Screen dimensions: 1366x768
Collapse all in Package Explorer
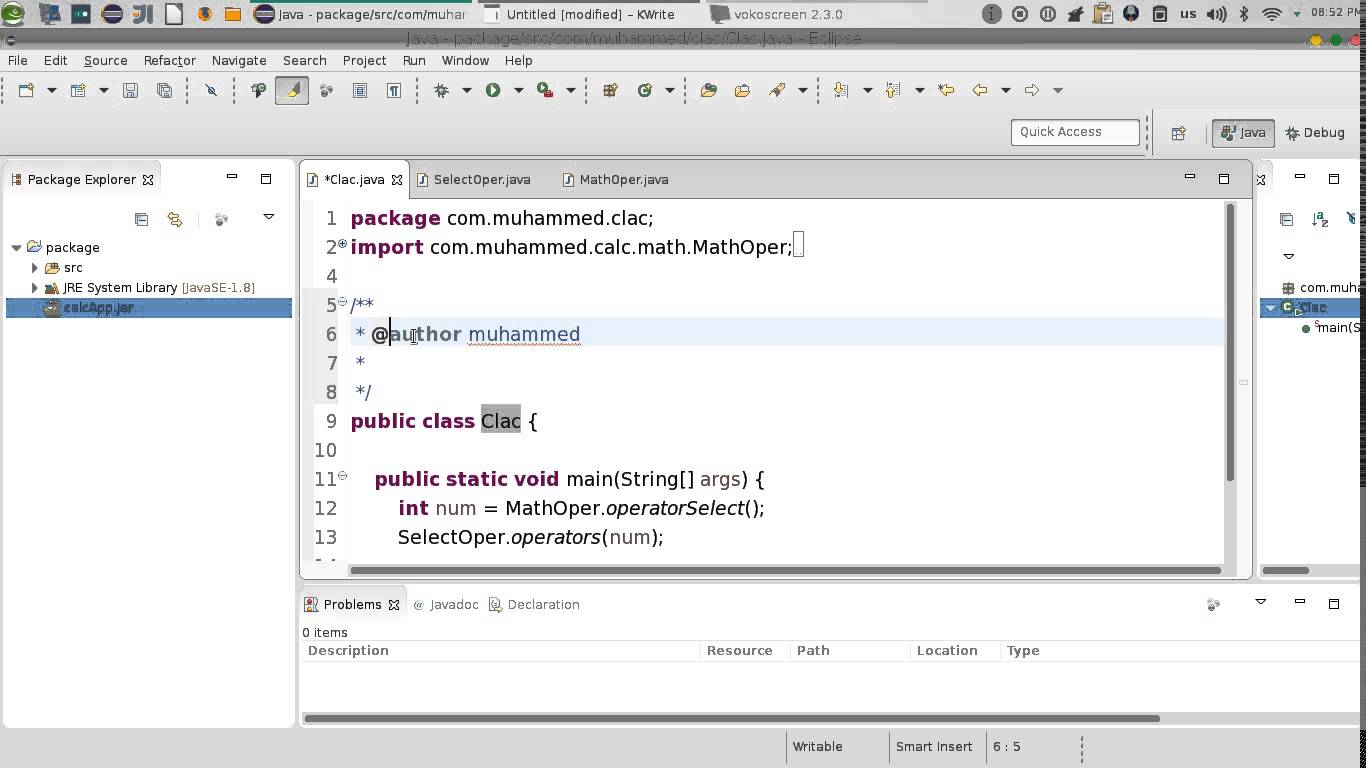point(141,219)
